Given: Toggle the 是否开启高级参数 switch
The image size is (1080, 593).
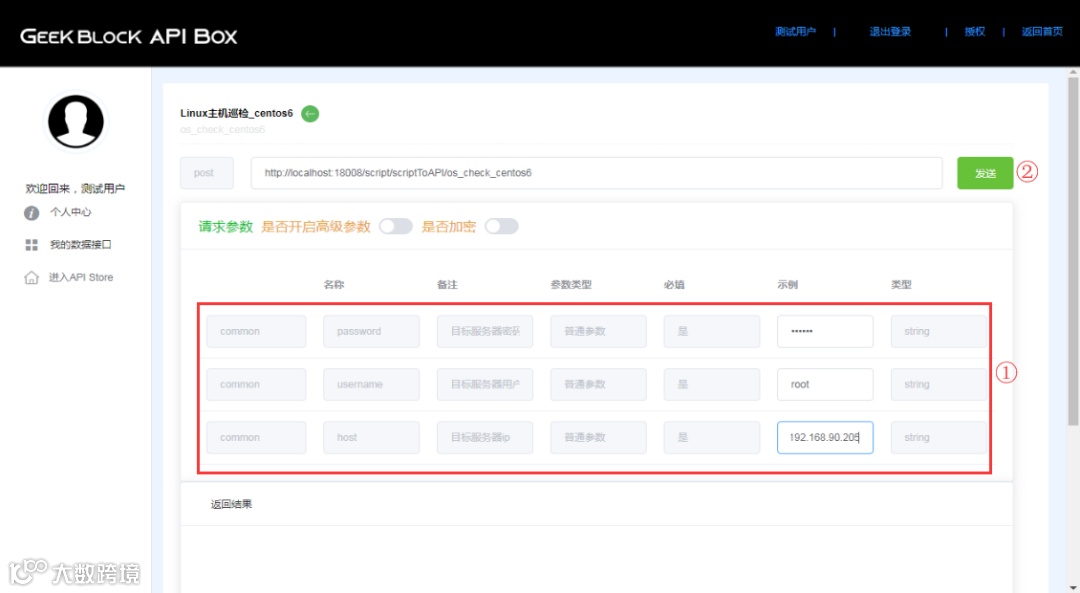Looking at the screenshot, I should [x=395, y=227].
